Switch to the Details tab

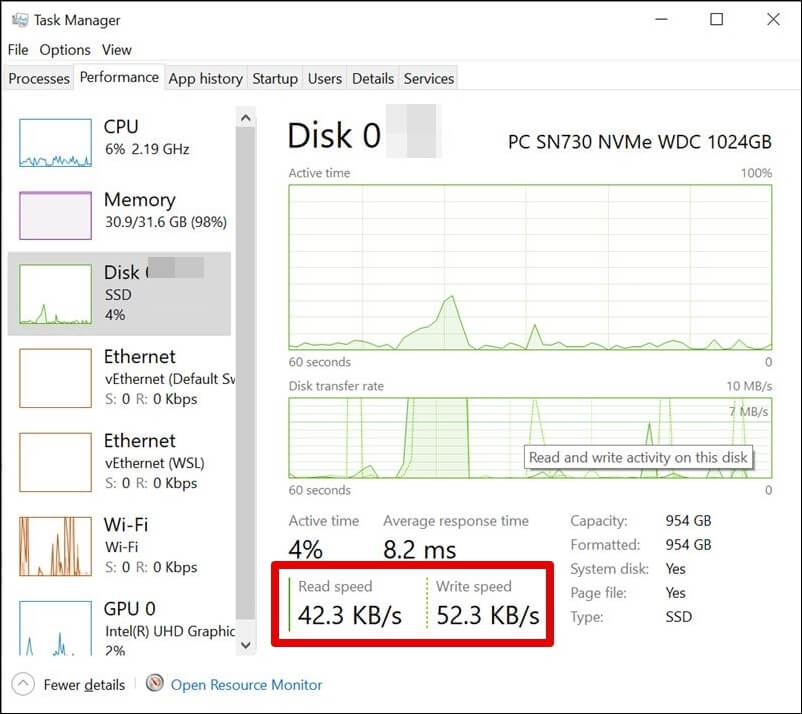[373, 78]
